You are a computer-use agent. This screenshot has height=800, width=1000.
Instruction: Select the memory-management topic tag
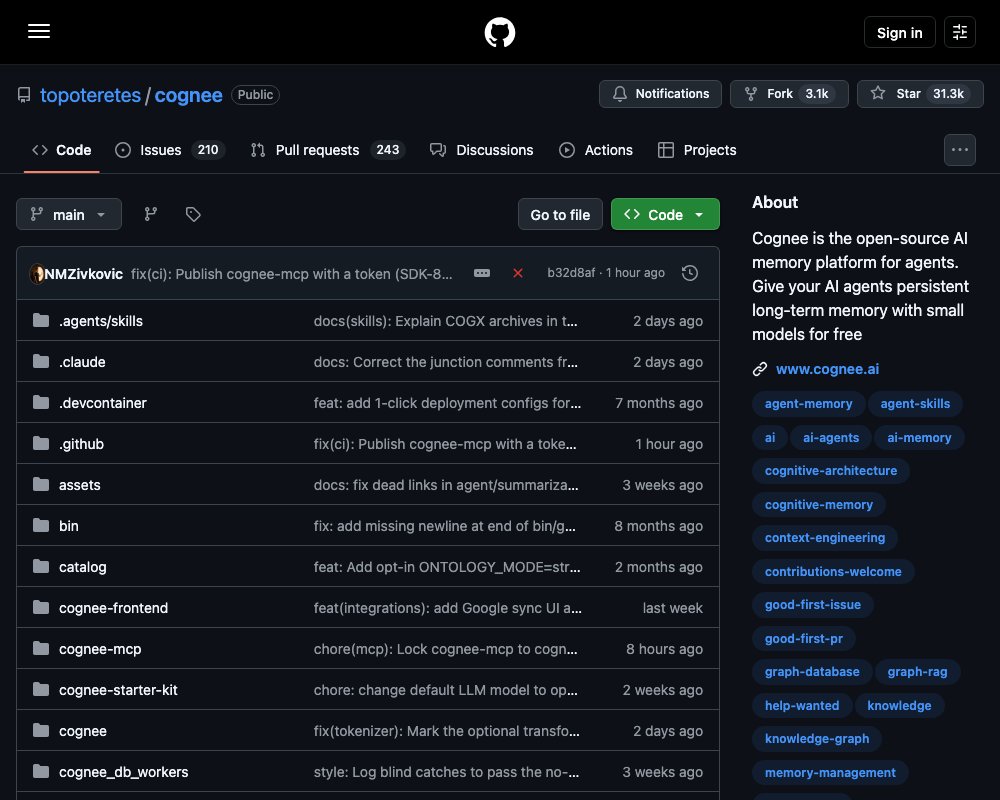click(830, 773)
